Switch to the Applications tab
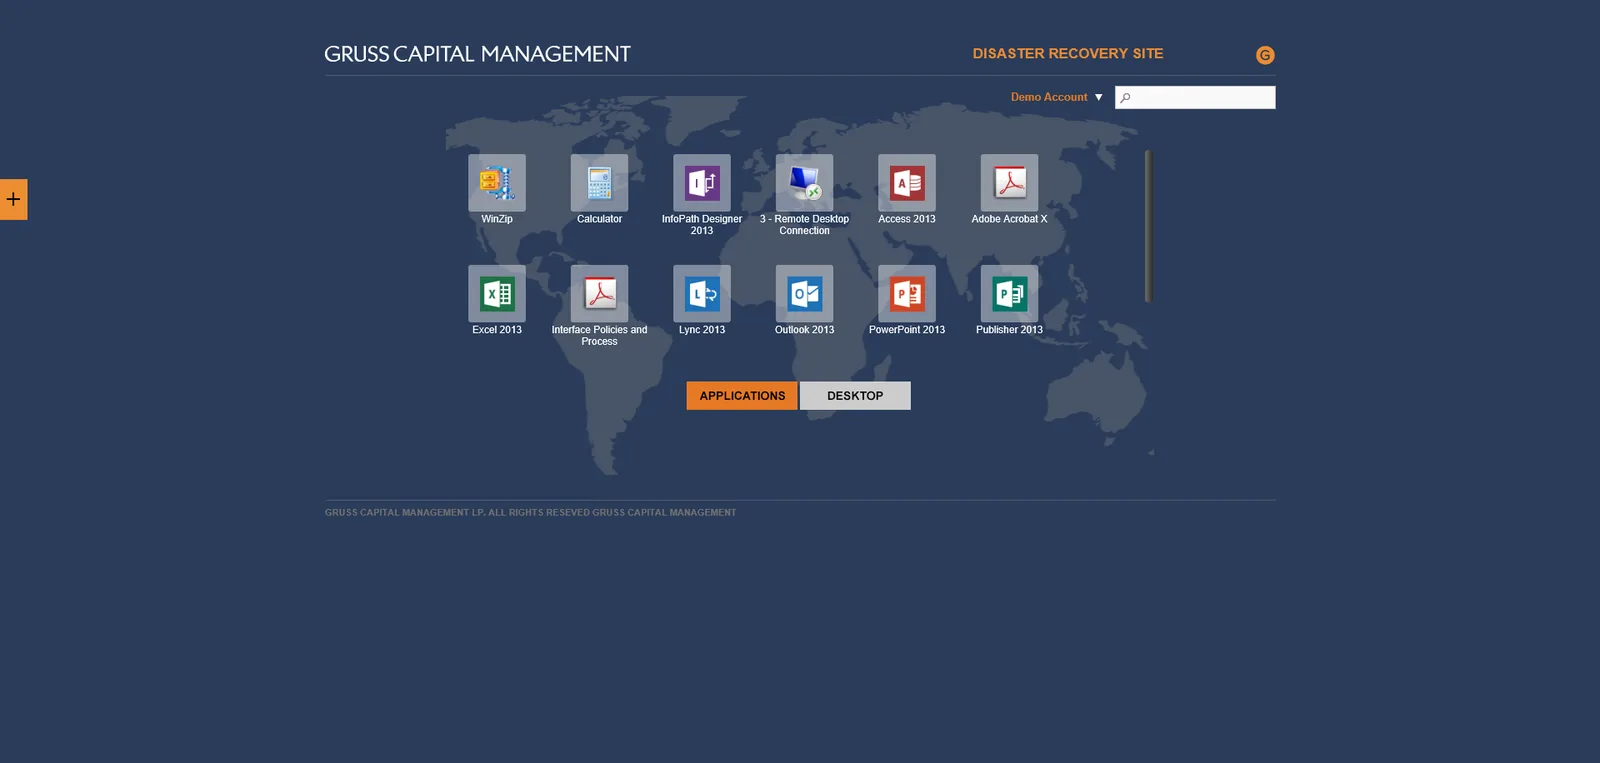 [x=742, y=396]
